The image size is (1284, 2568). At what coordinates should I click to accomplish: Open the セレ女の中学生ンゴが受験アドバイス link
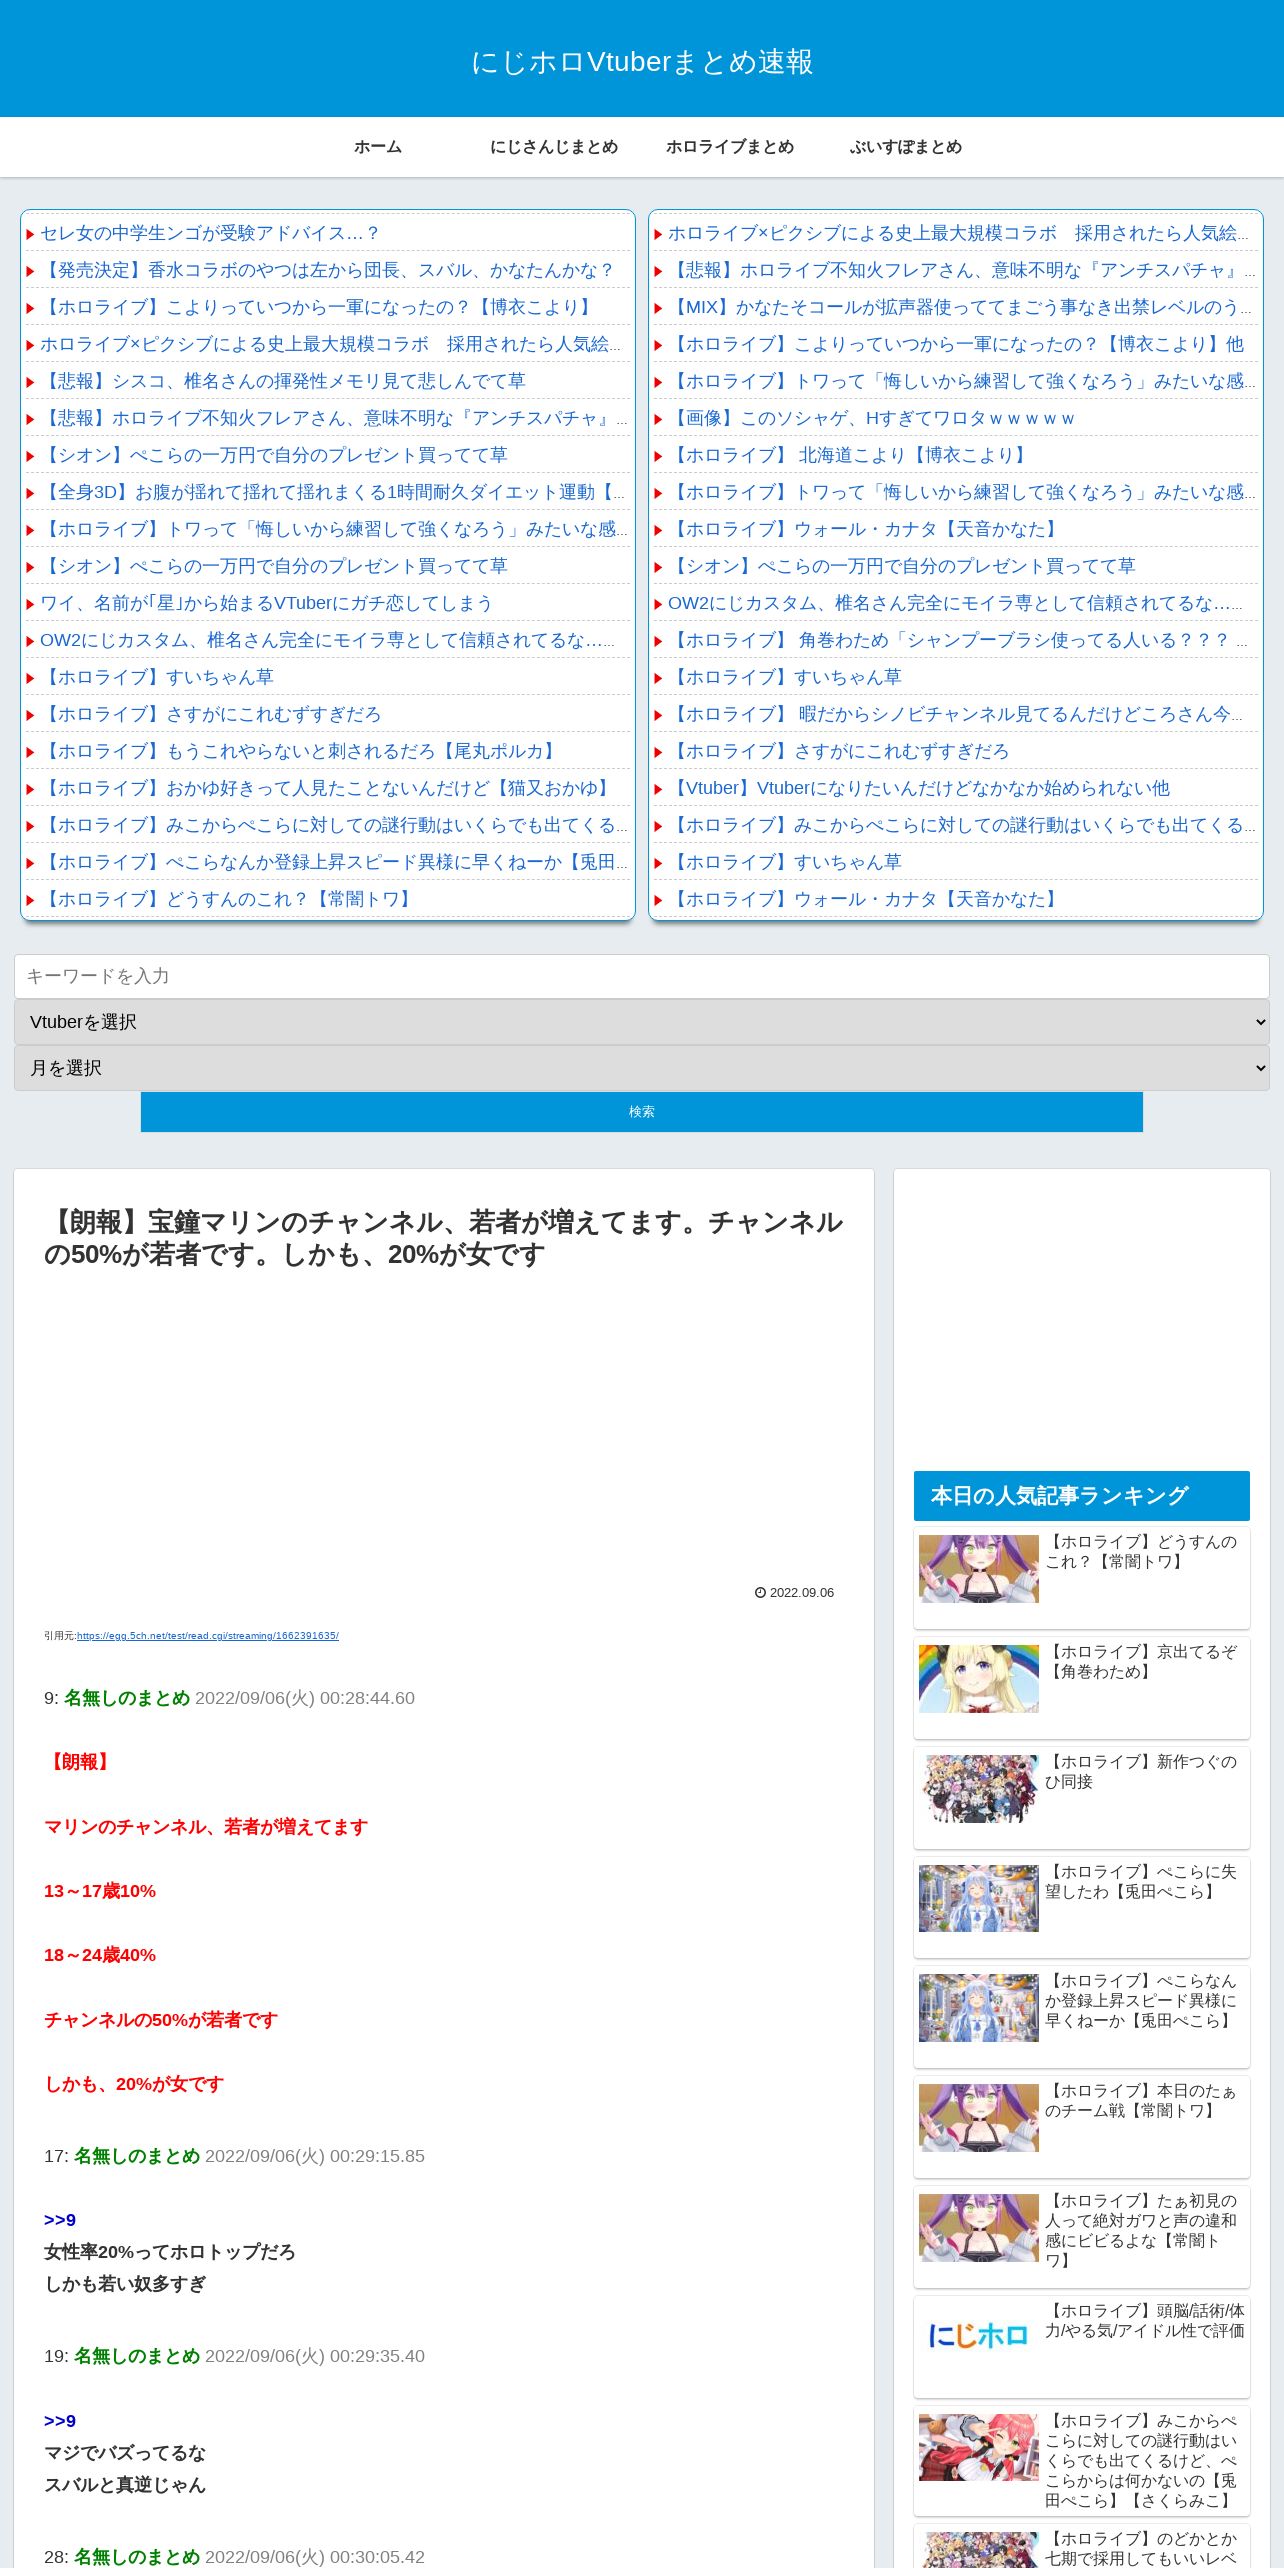pyautogui.click(x=210, y=233)
